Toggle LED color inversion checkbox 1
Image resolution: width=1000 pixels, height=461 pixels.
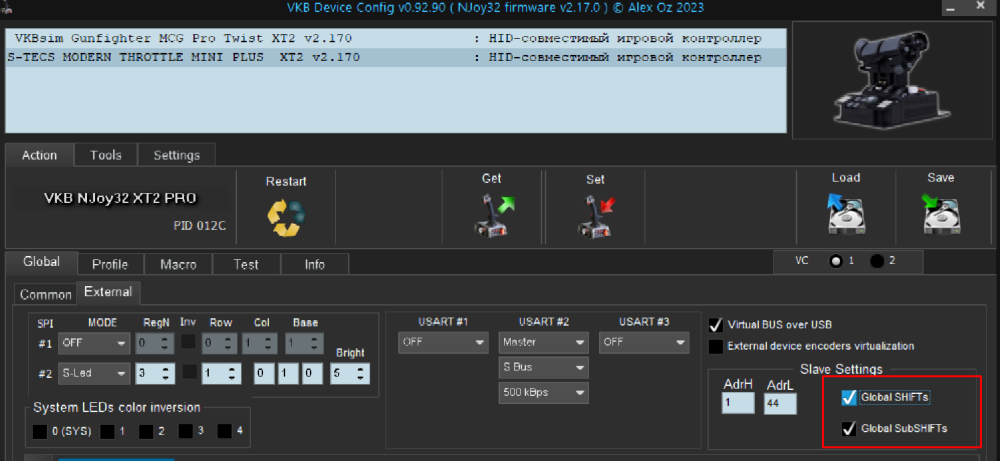(107, 432)
